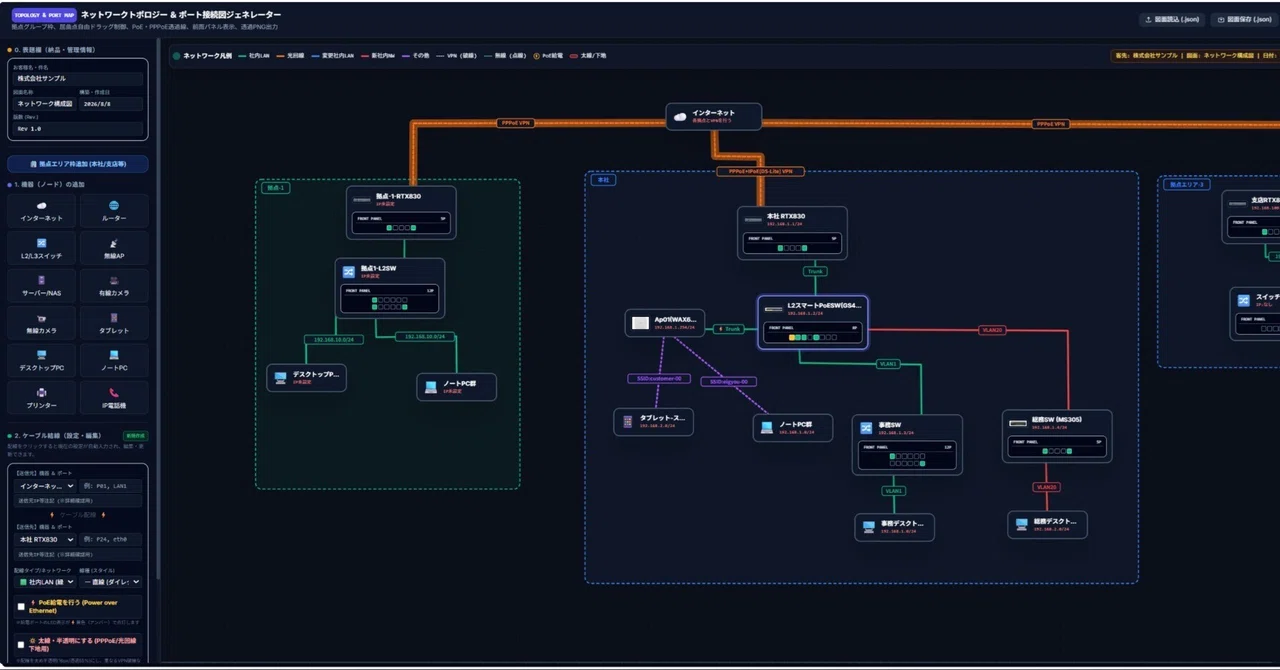Select the 事務SW switch node

tap(908, 444)
